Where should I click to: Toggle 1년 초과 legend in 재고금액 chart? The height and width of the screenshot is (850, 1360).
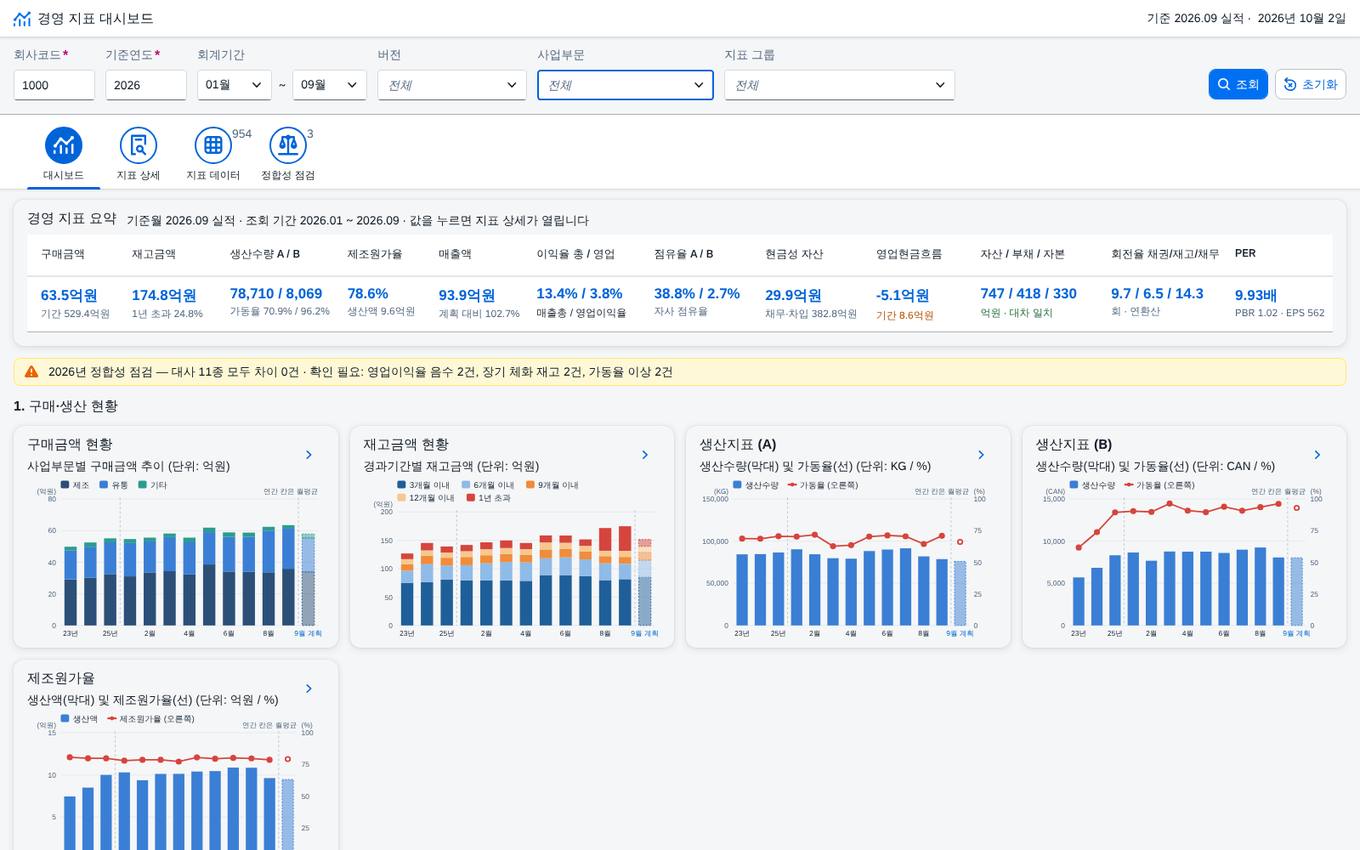click(x=488, y=497)
